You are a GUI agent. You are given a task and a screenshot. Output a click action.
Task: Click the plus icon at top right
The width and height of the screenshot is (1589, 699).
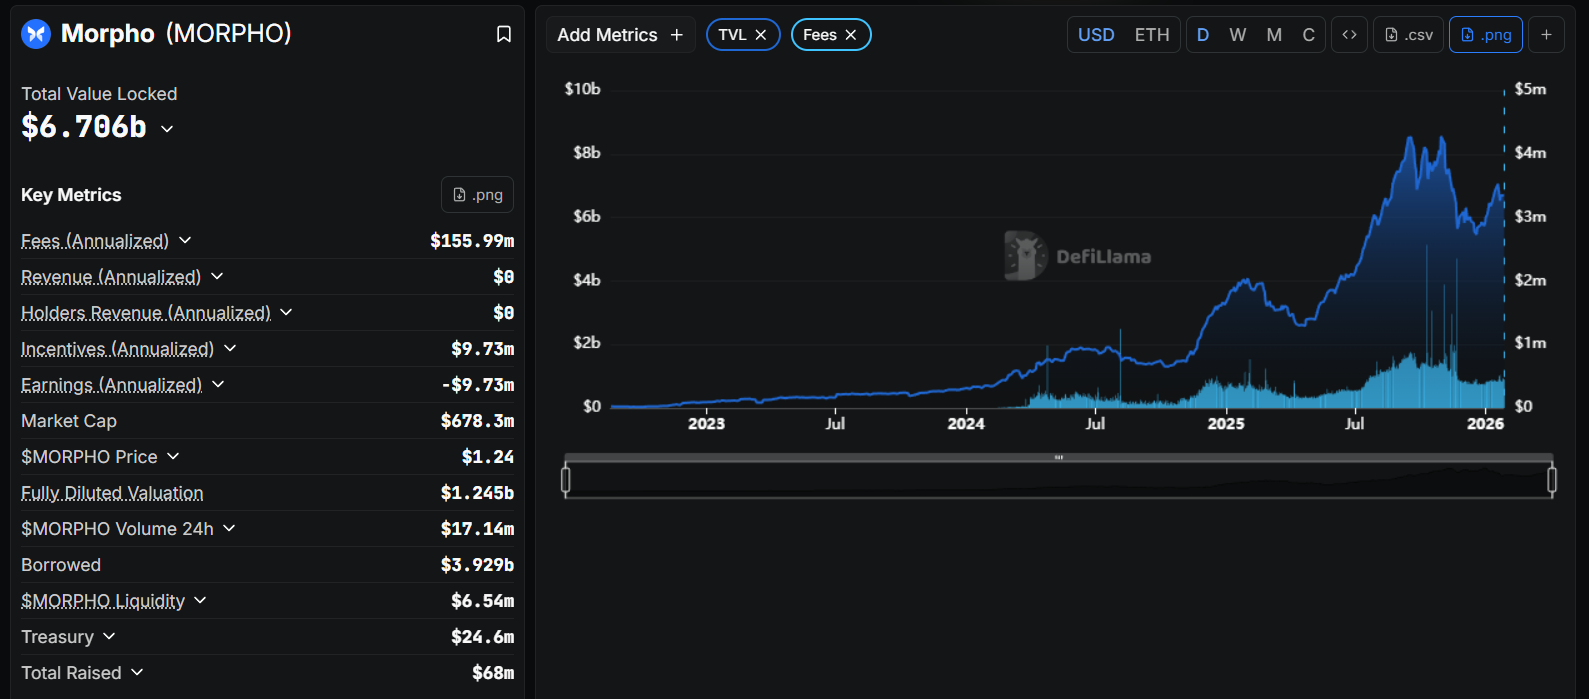coord(1546,35)
